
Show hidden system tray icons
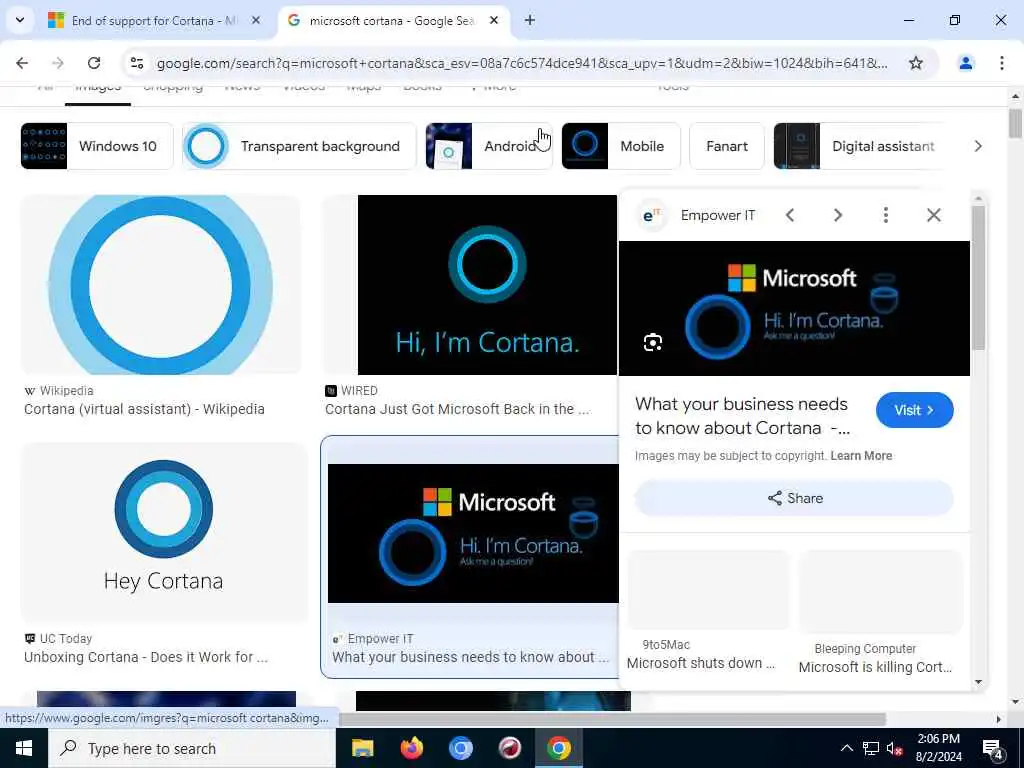846,748
